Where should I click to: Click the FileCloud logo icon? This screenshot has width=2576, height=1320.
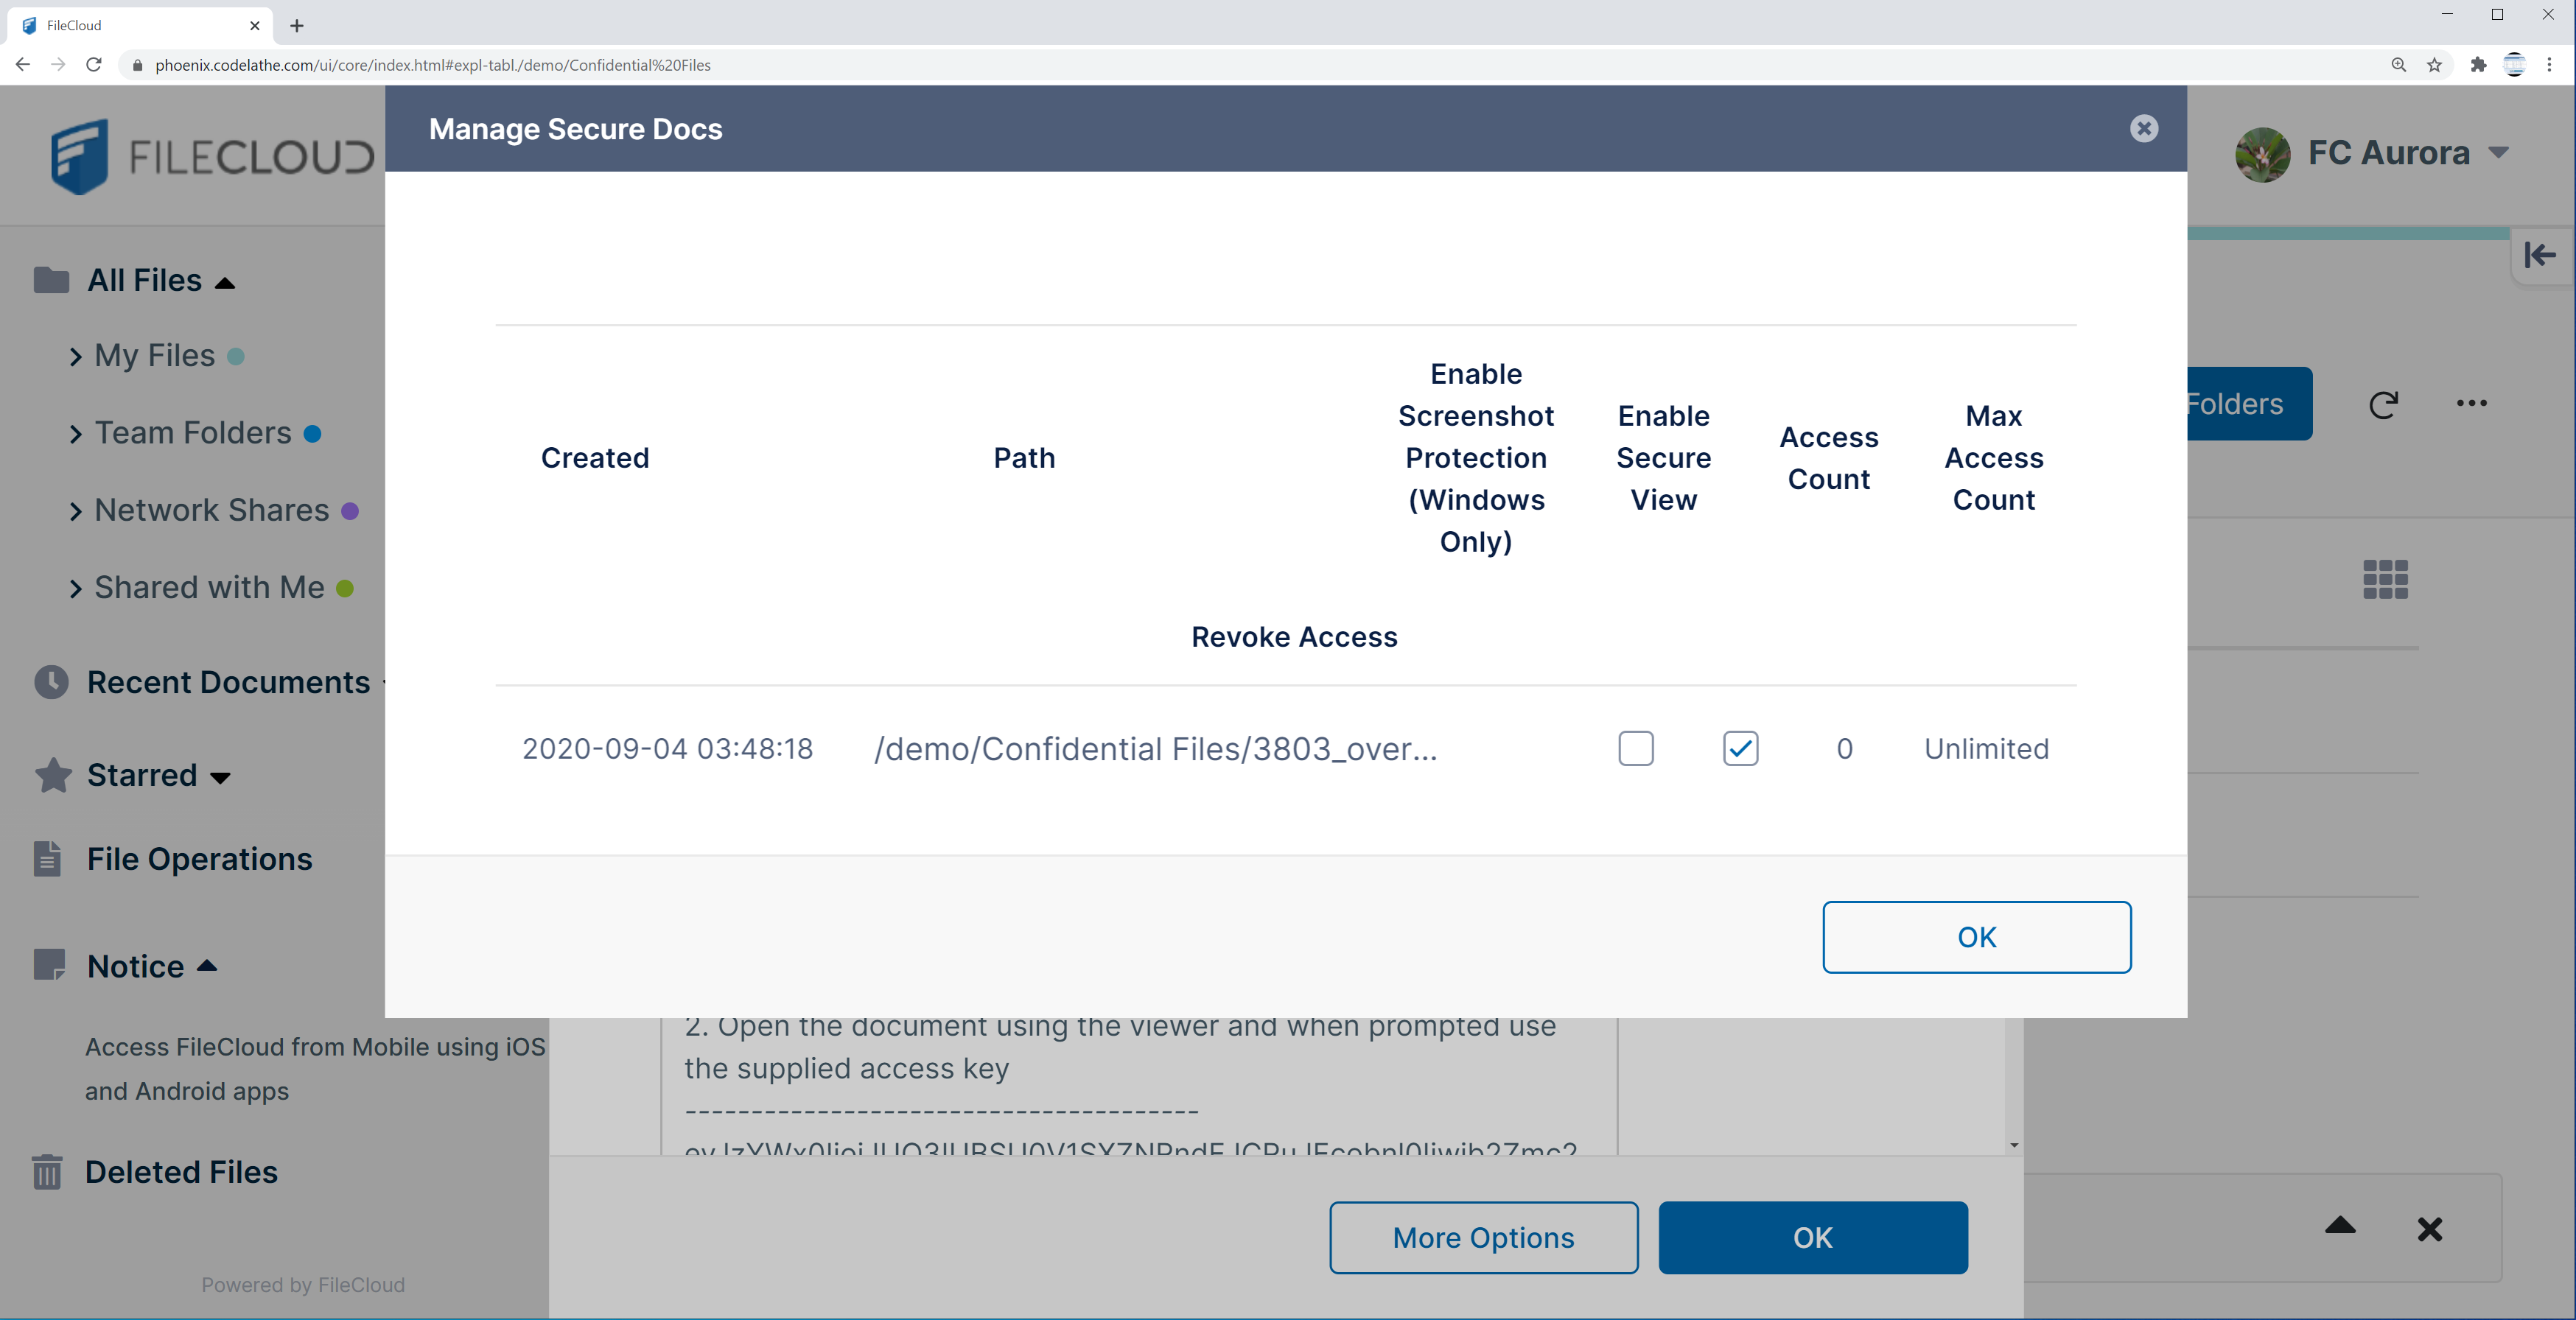pos(84,155)
